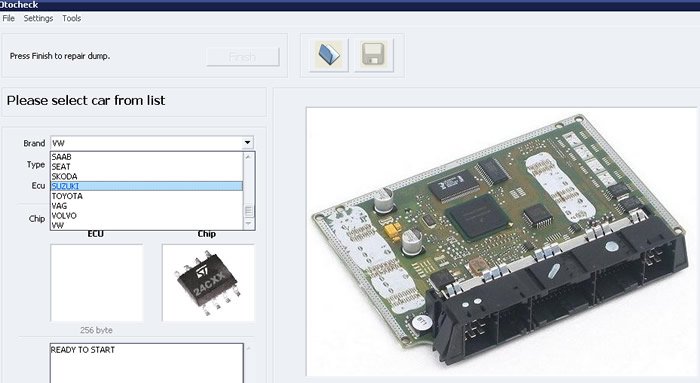Click the save floppy disk icon
This screenshot has width=700, height=383.
[x=374, y=55]
